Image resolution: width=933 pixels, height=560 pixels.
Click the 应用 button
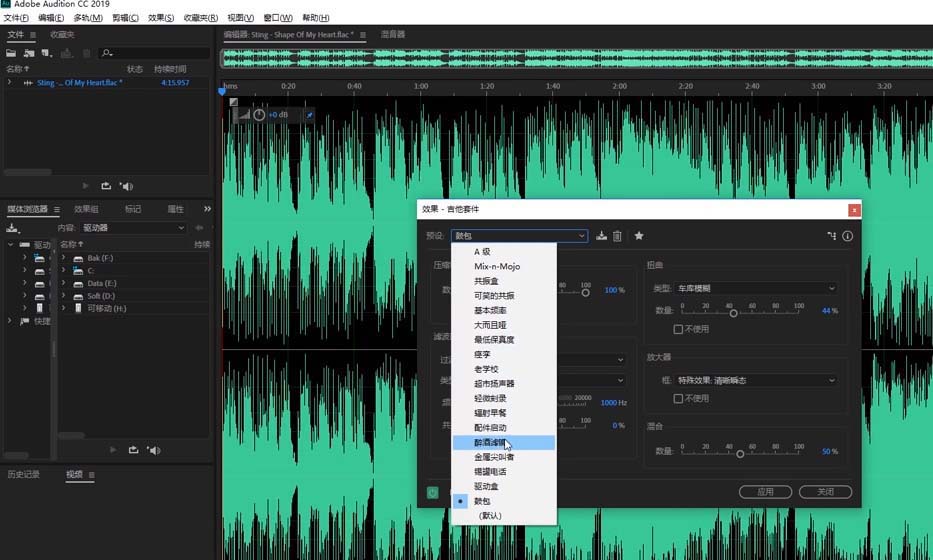(765, 492)
